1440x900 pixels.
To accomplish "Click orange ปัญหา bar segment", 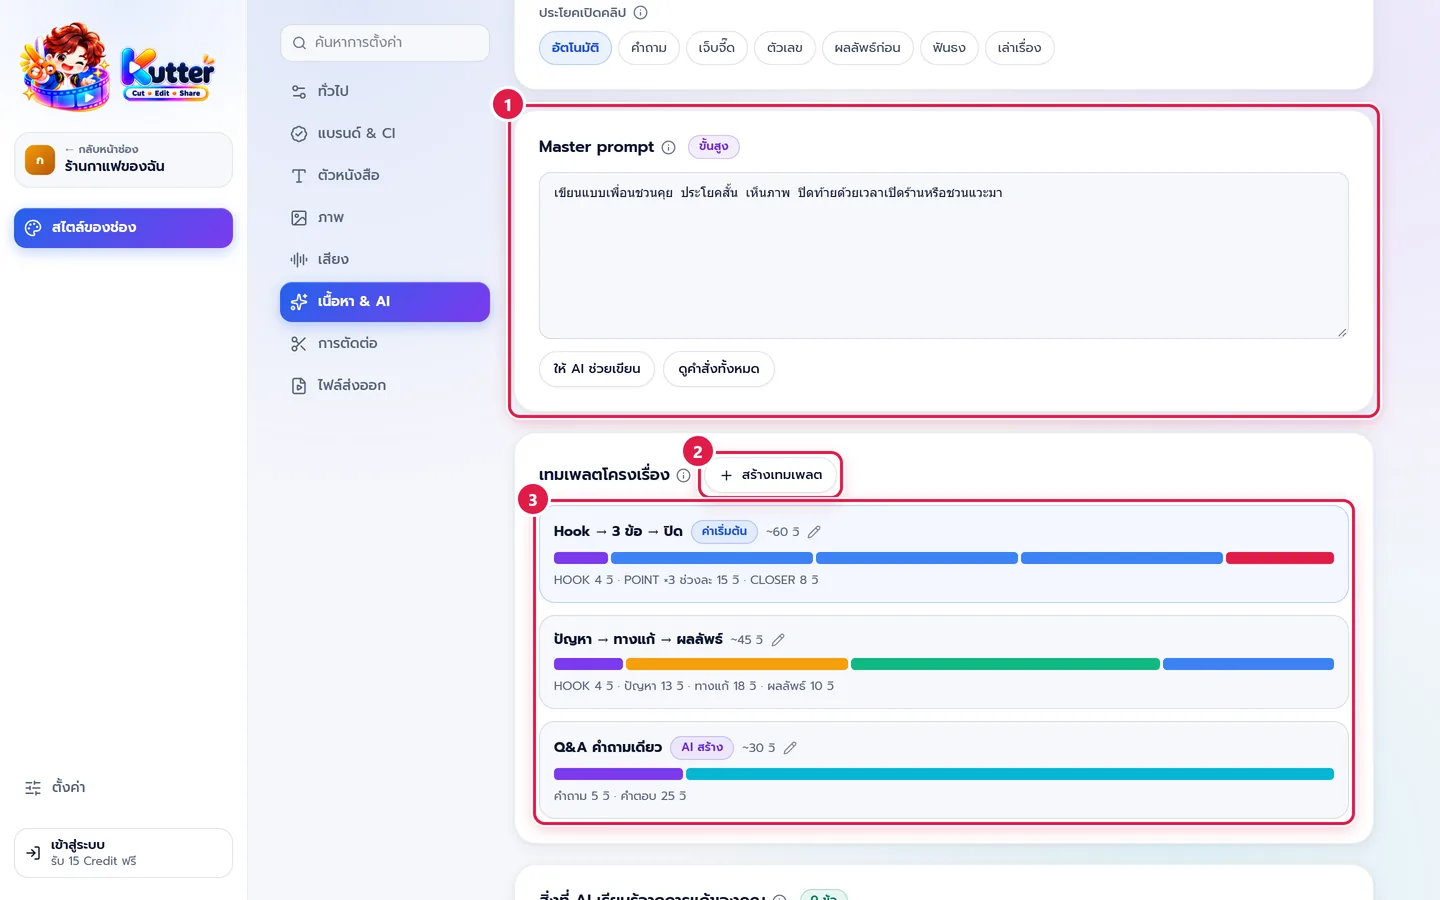I will 737,664.
